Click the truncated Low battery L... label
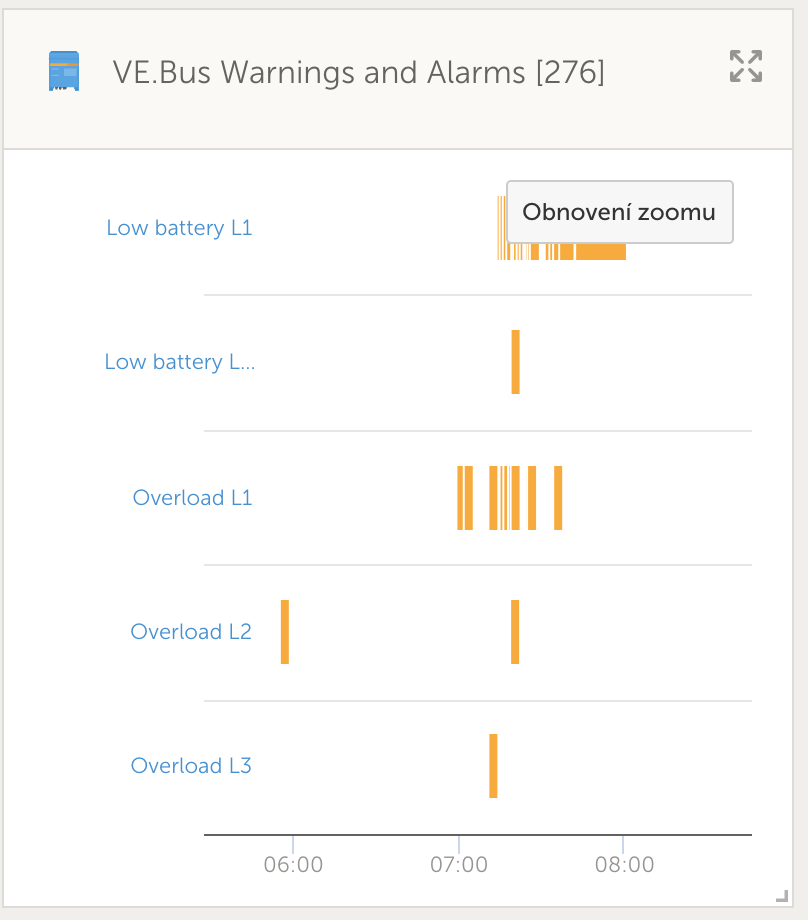This screenshot has height=920, width=808. [180, 362]
